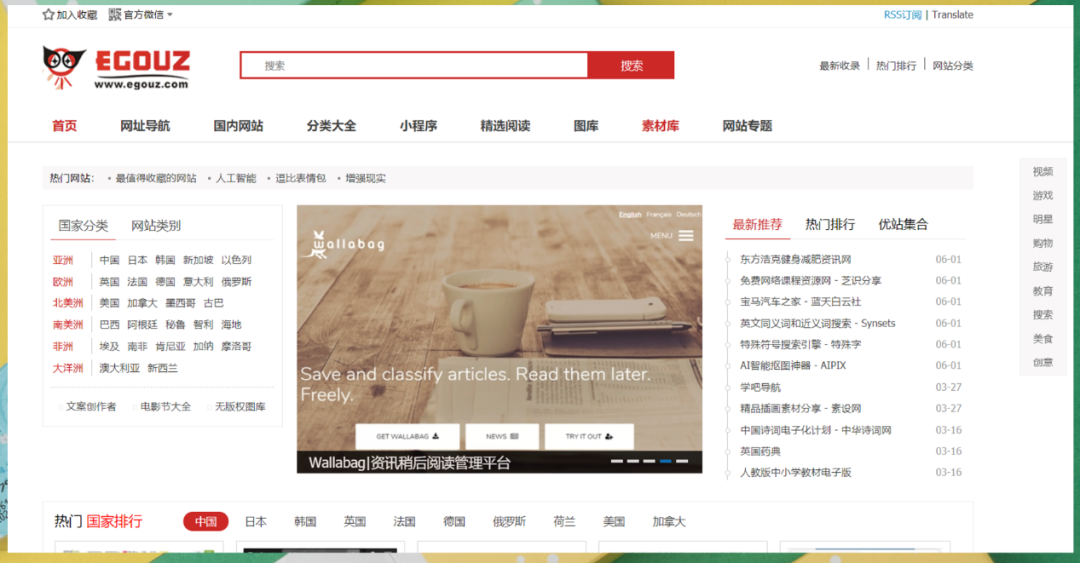
Task: Open 东方浩克健身减肥资讯网 entry
Action: pos(796,260)
